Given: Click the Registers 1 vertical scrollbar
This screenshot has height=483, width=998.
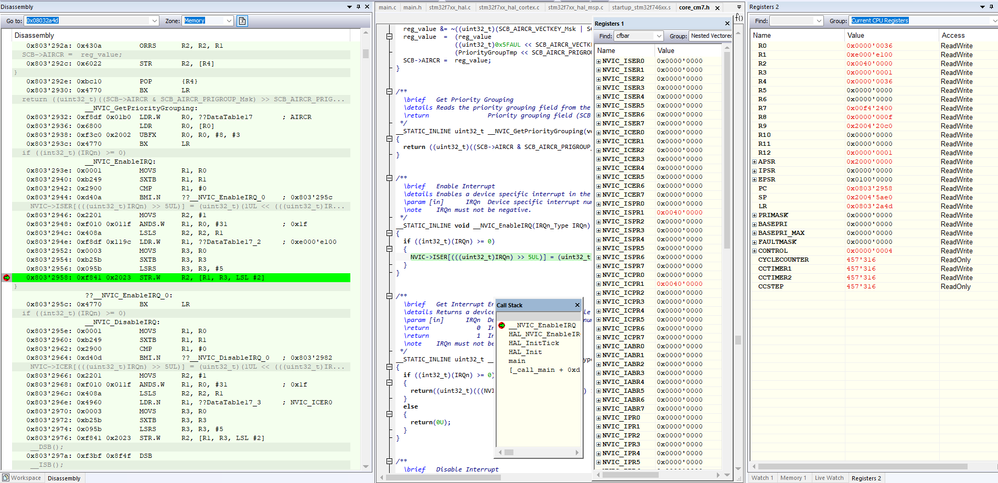Looking at the screenshot, I should pyautogui.click(x=727, y=255).
